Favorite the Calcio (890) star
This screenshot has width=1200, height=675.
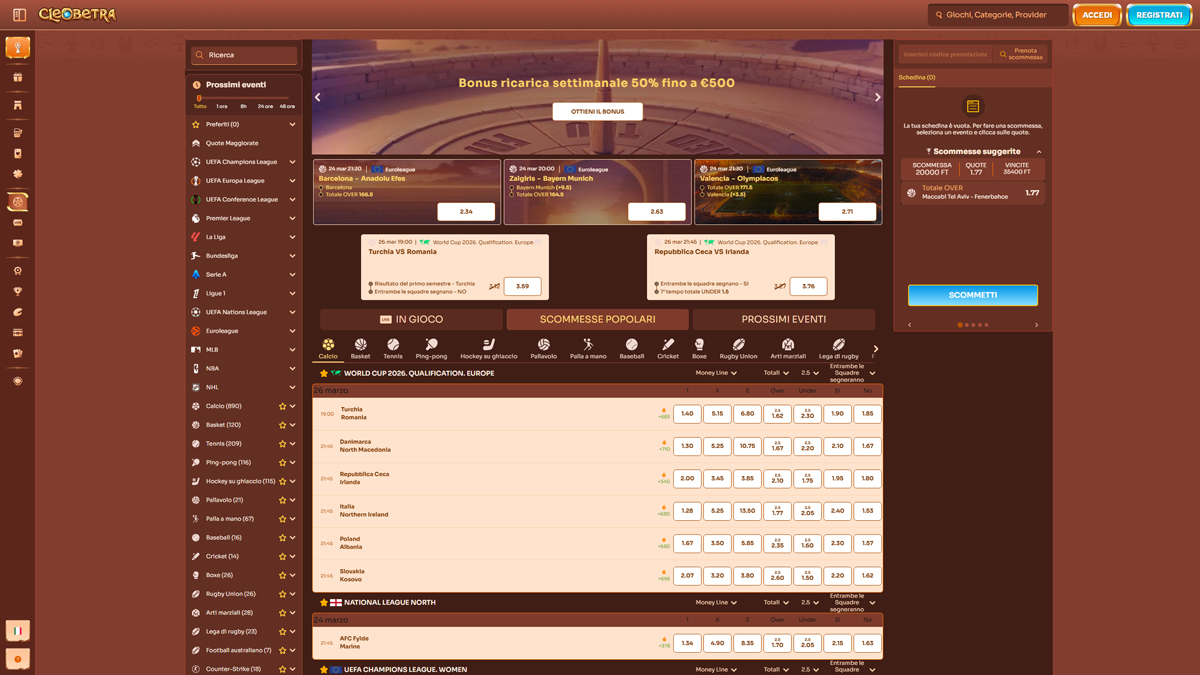282,406
